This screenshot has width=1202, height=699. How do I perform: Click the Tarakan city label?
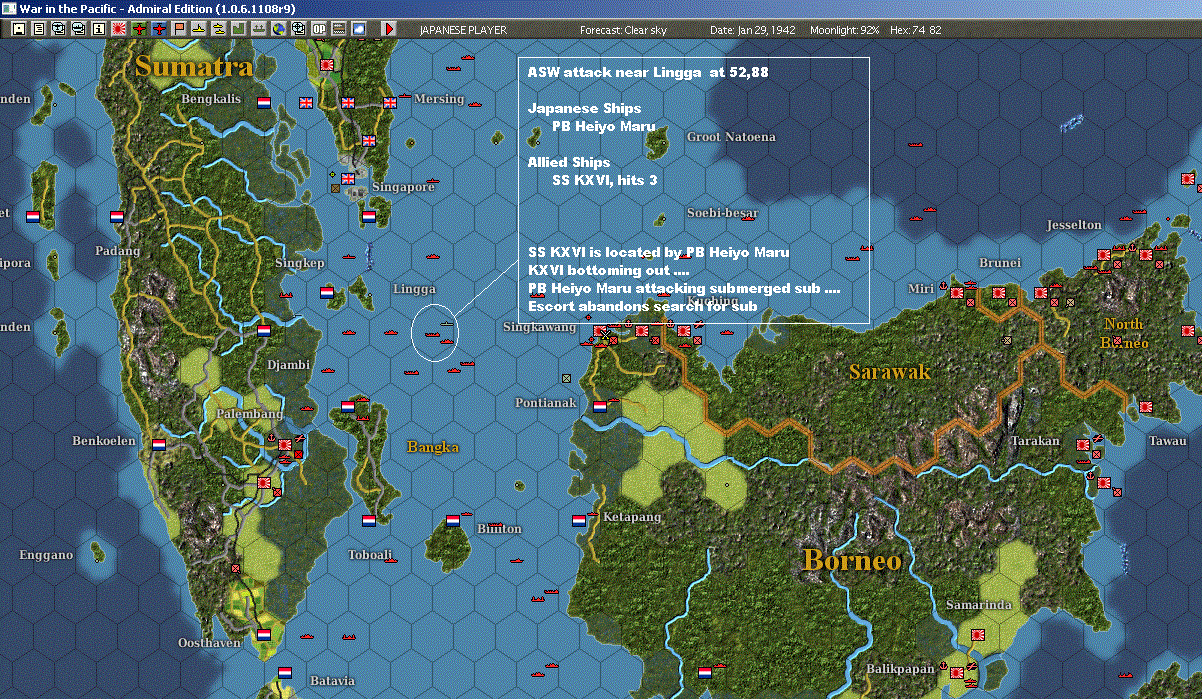[1034, 440]
